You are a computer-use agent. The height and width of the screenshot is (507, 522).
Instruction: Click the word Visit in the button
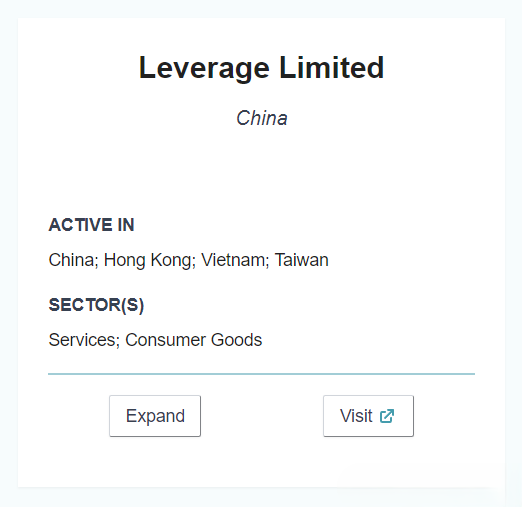tap(356, 416)
